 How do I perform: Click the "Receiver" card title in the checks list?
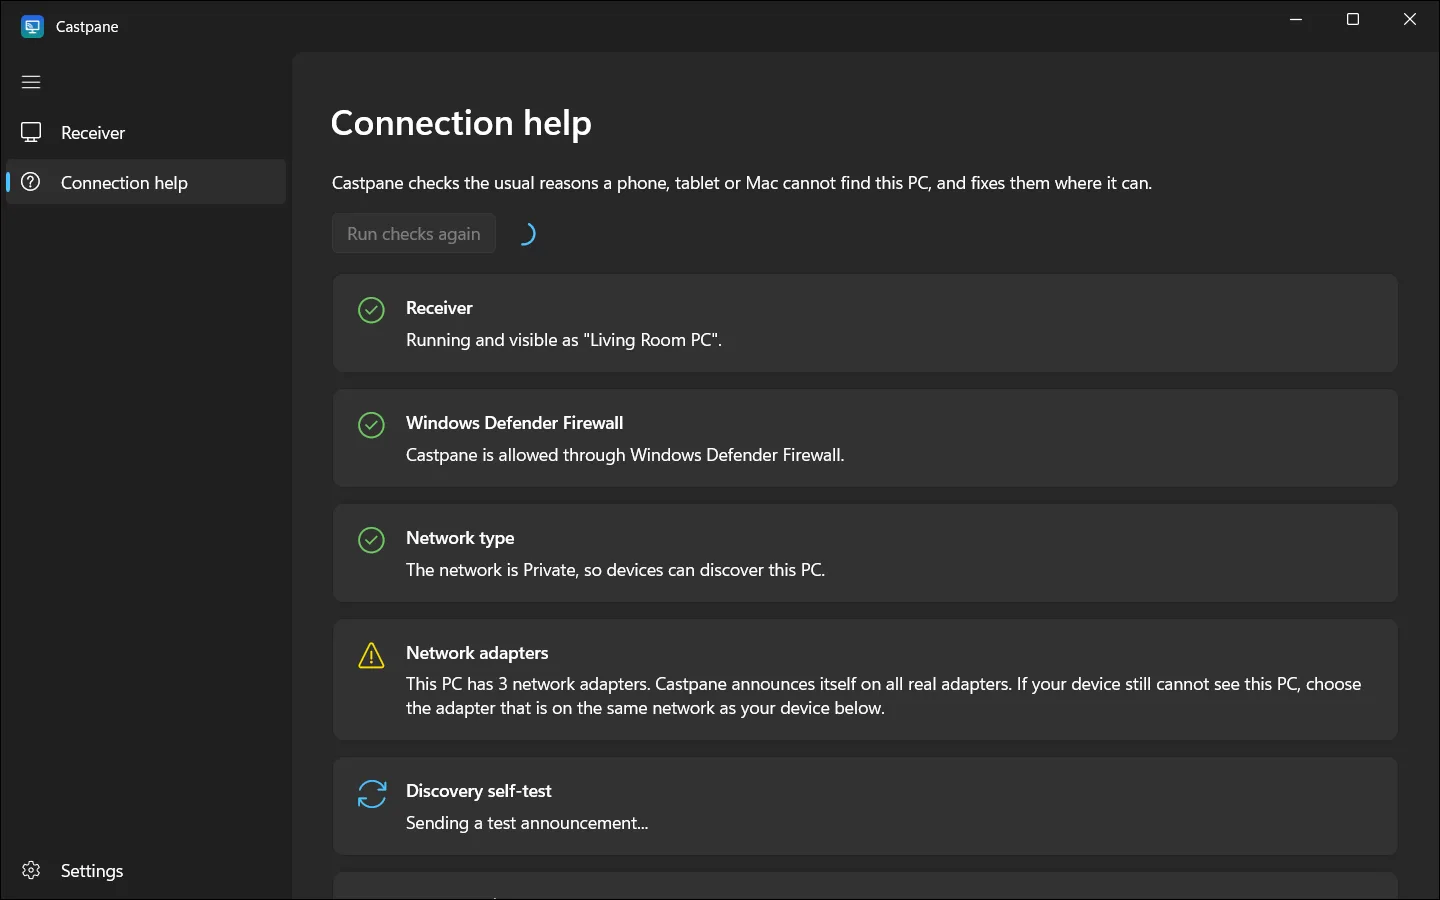(x=439, y=308)
